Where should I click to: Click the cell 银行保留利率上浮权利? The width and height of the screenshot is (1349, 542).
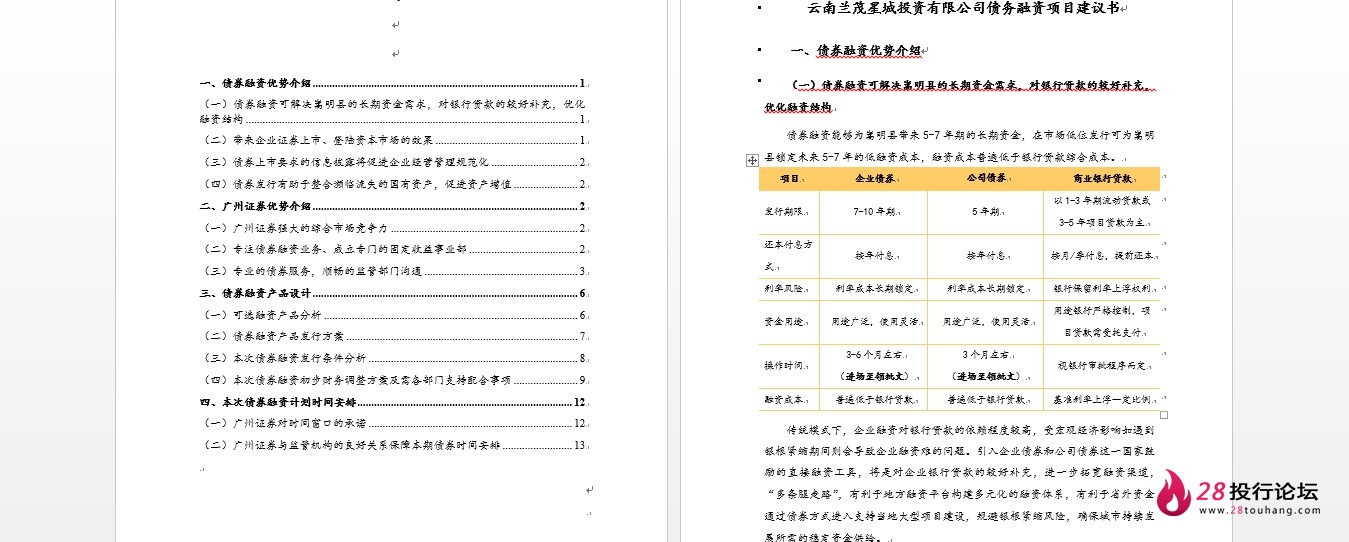(x=1102, y=289)
